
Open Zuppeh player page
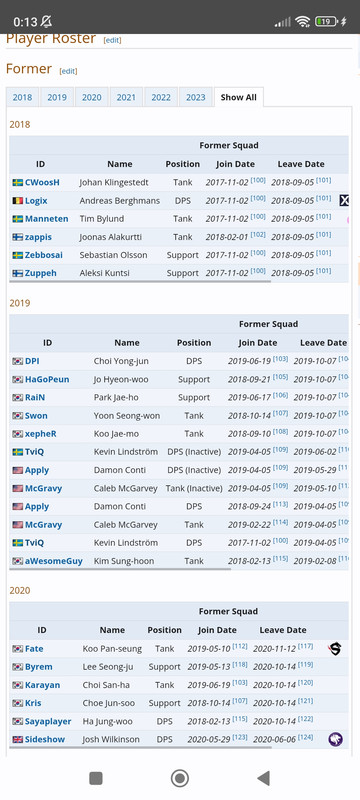(41, 273)
